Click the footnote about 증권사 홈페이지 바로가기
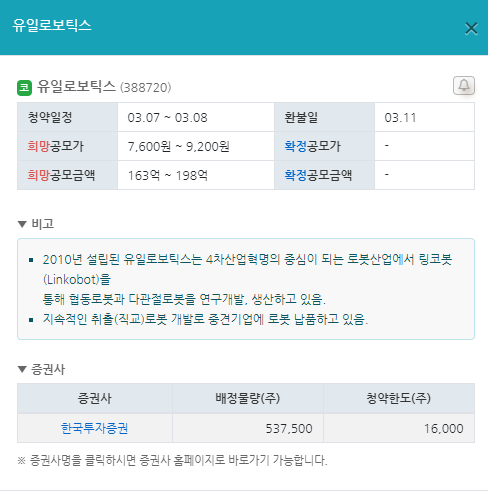488x494 pixels. pyautogui.click(x=172, y=461)
